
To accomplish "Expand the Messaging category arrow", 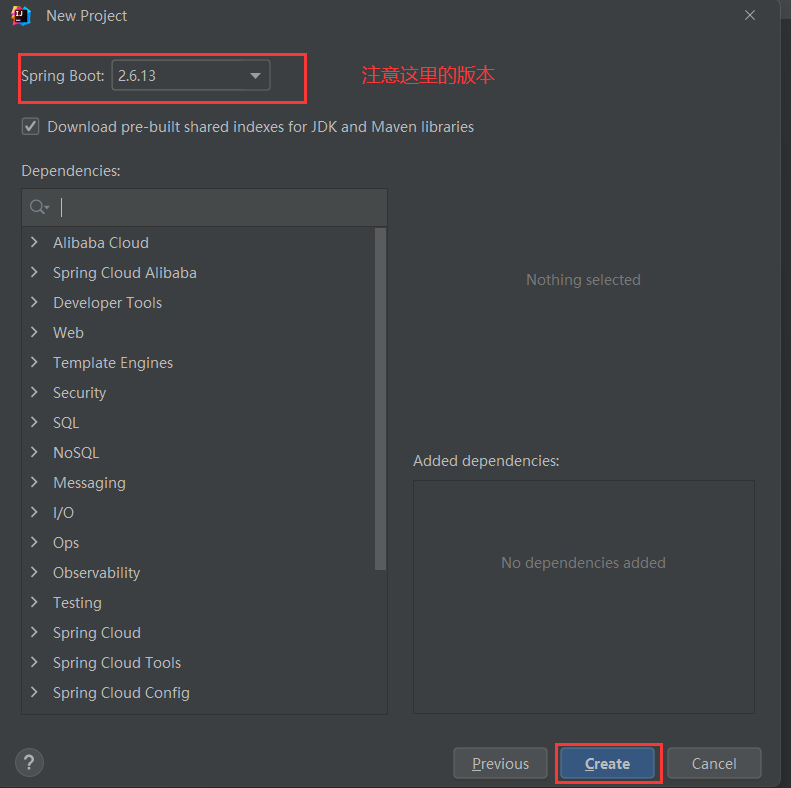I will coord(34,482).
